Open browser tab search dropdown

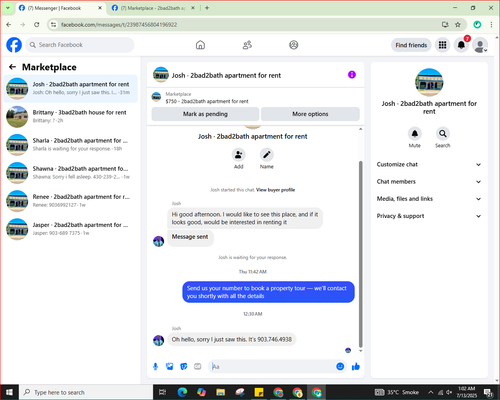click(x=8, y=8)
